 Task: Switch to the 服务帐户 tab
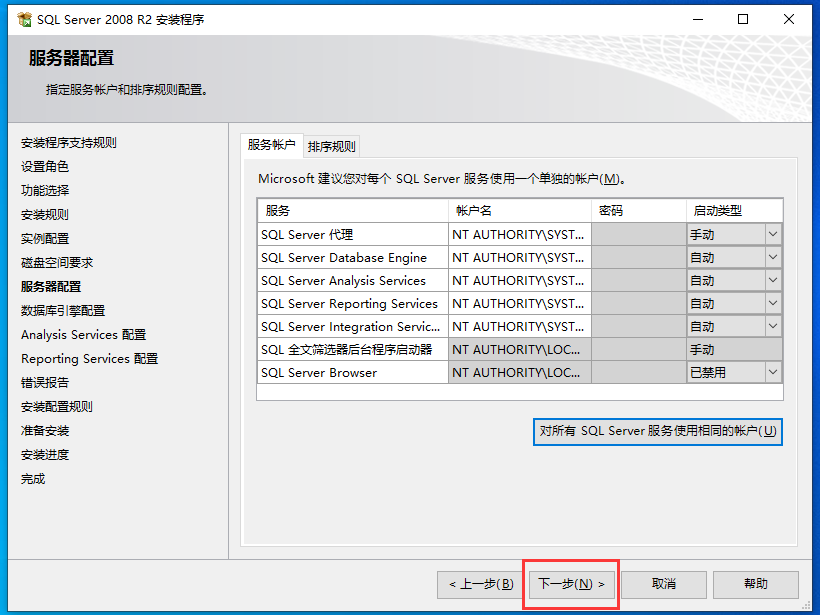tap(271, 145)
